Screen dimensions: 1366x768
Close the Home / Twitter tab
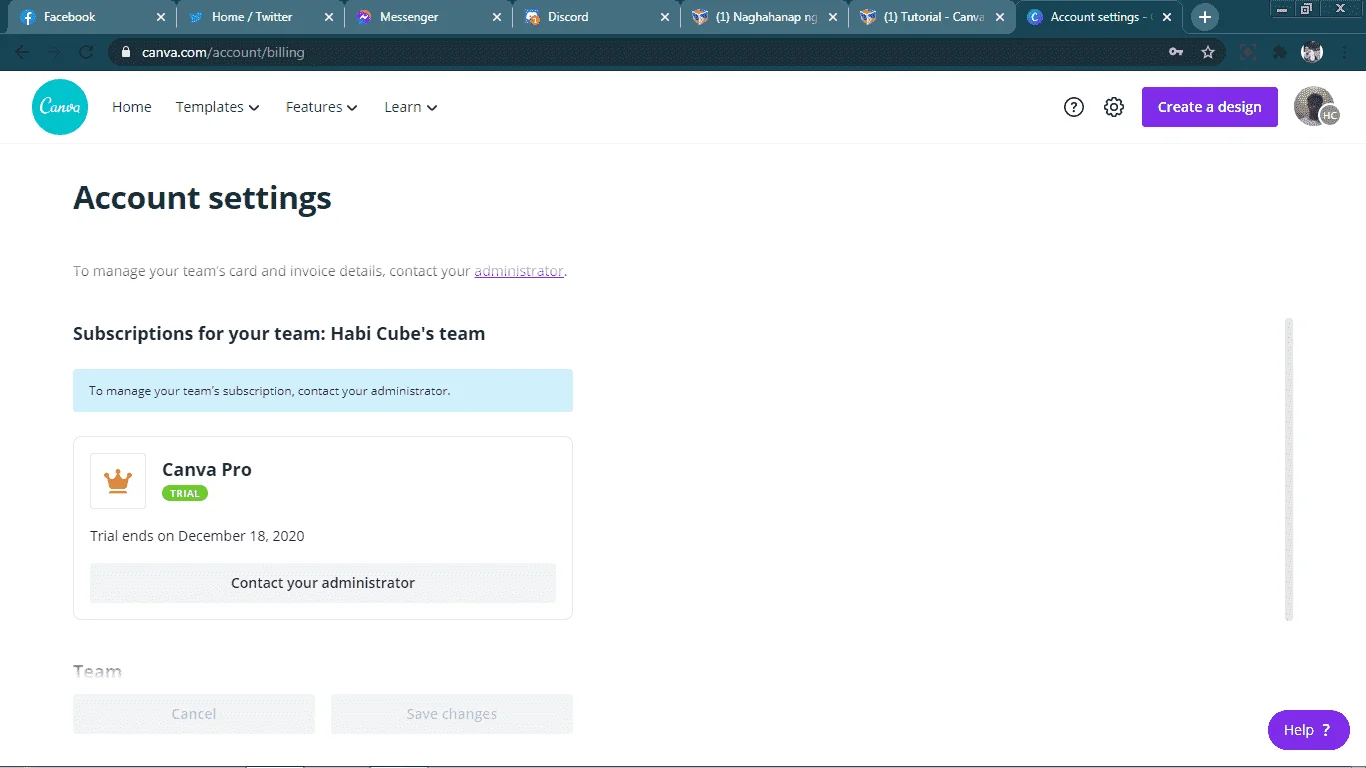329,17
